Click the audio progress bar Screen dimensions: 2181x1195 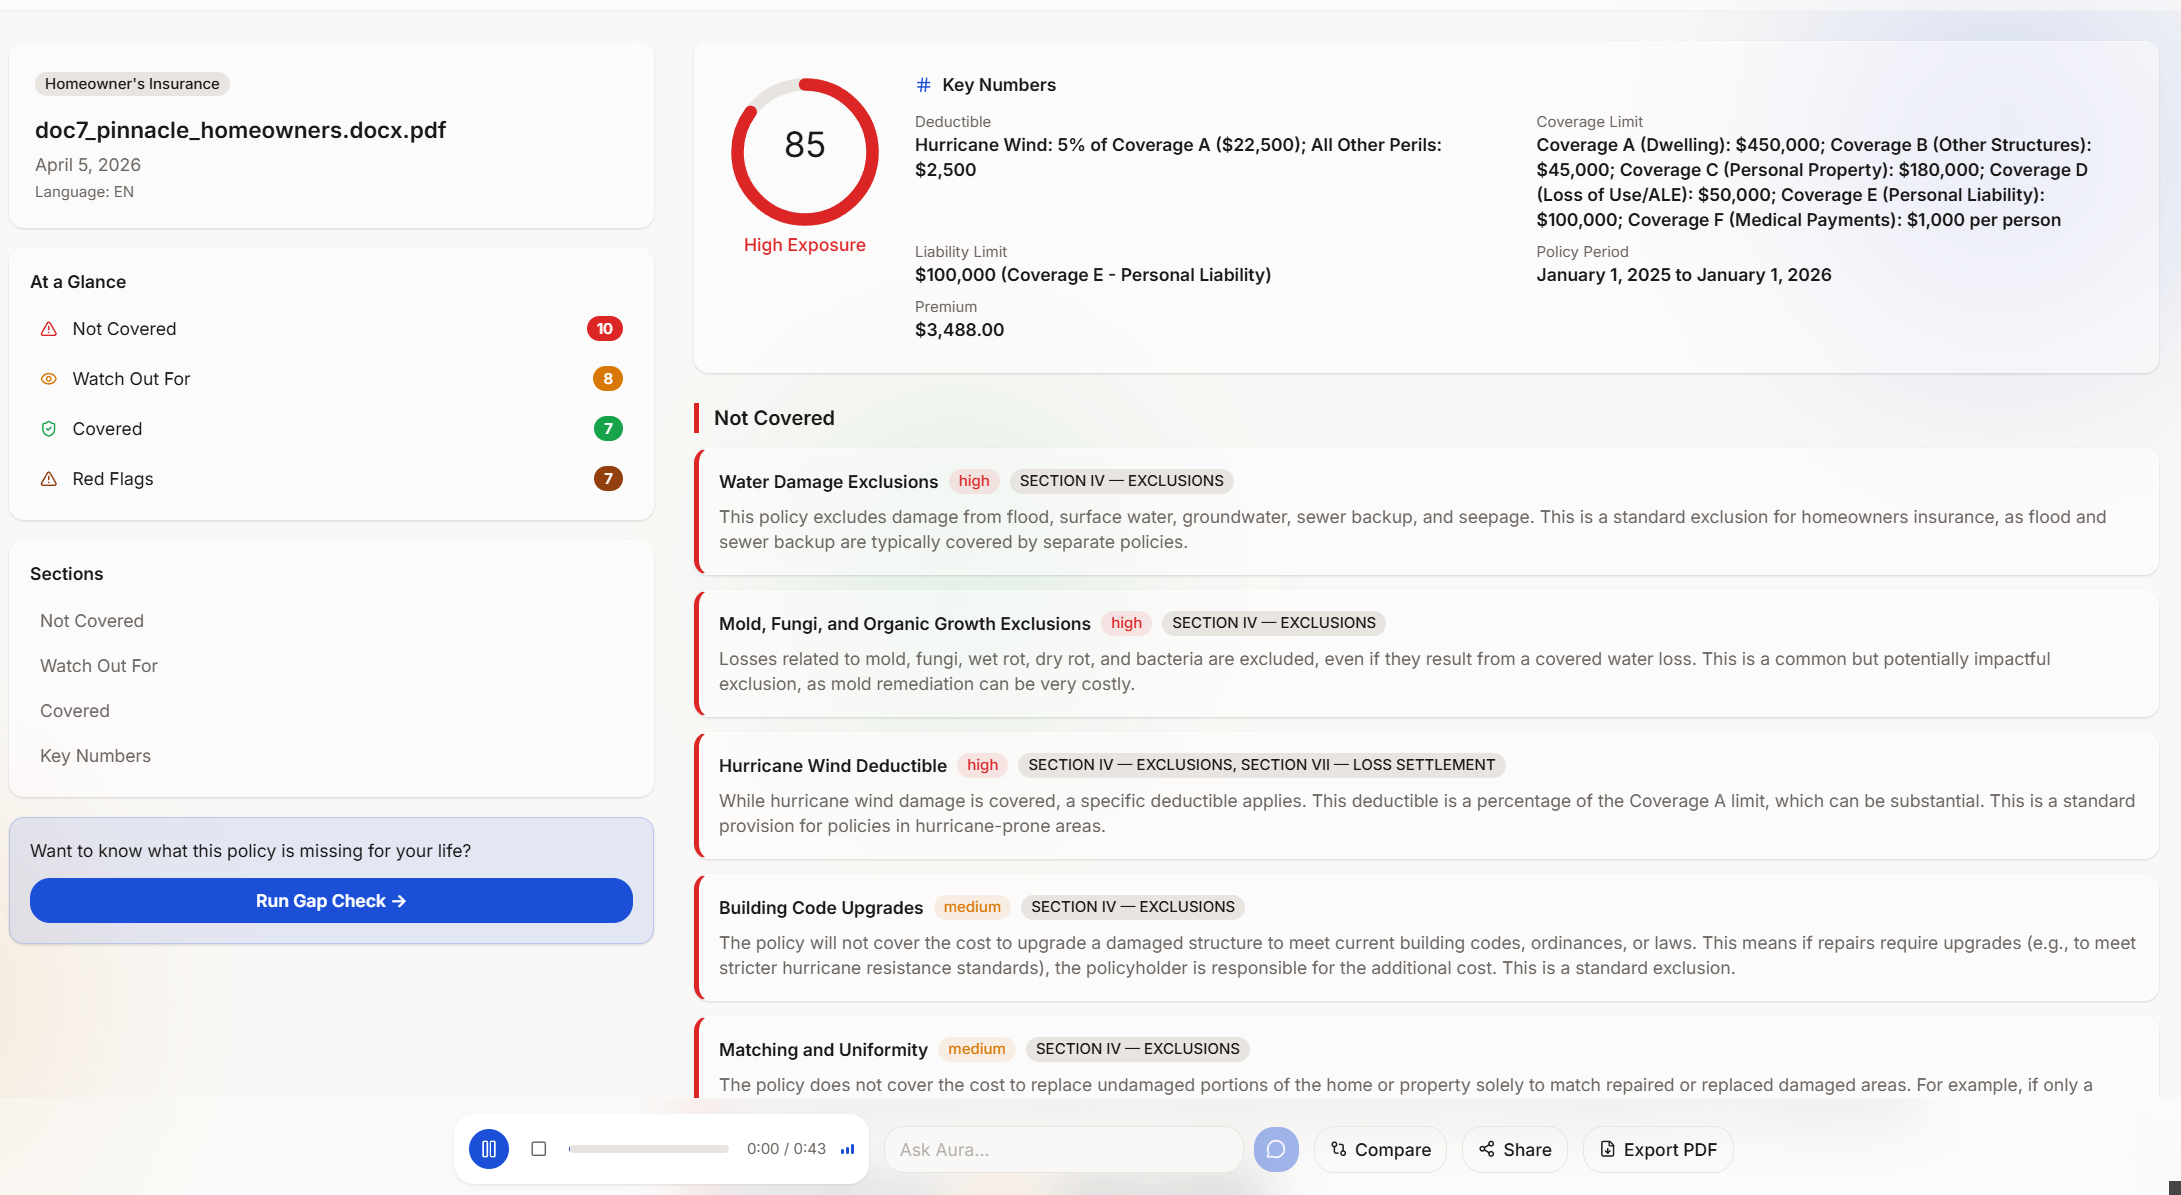(648, 1149)
